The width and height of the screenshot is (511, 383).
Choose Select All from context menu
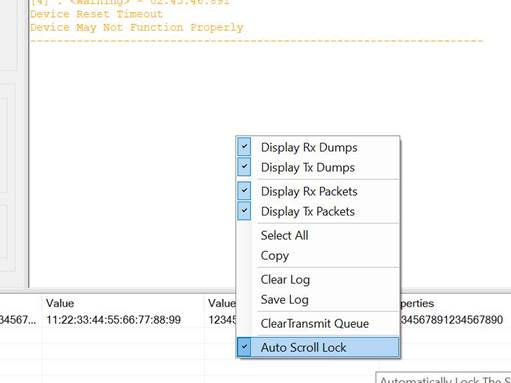pos(318,235)
